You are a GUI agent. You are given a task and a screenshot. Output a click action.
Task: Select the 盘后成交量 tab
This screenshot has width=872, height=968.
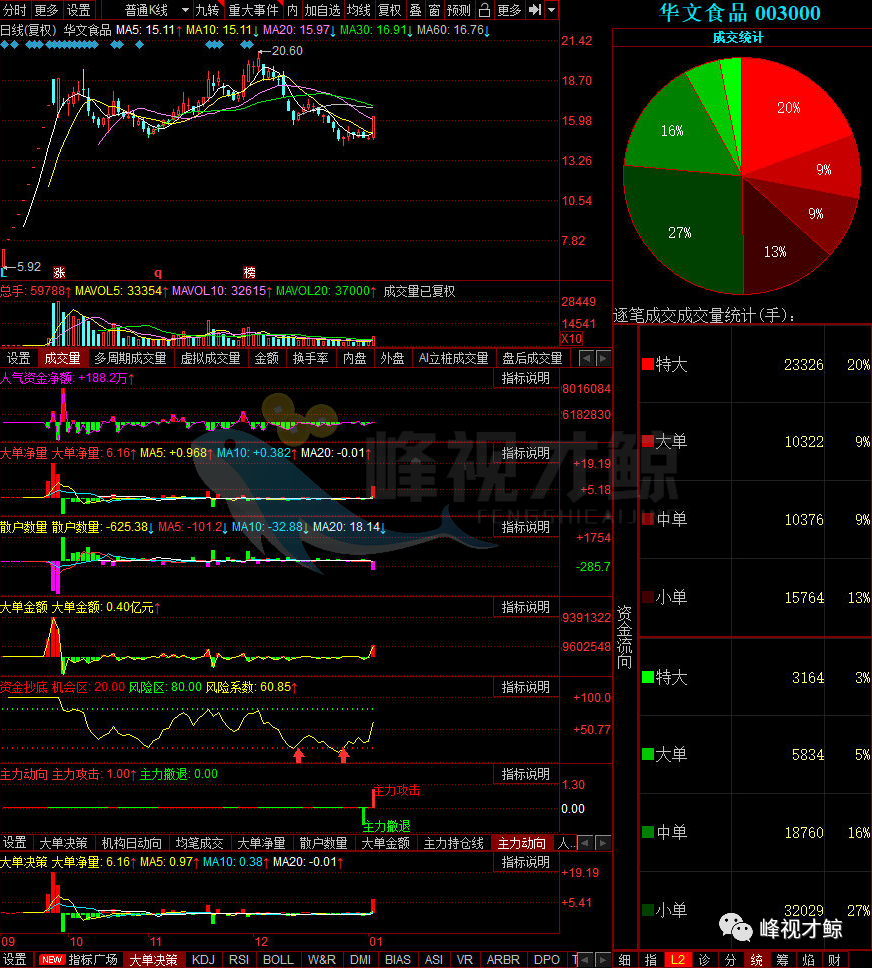point(532,358)
